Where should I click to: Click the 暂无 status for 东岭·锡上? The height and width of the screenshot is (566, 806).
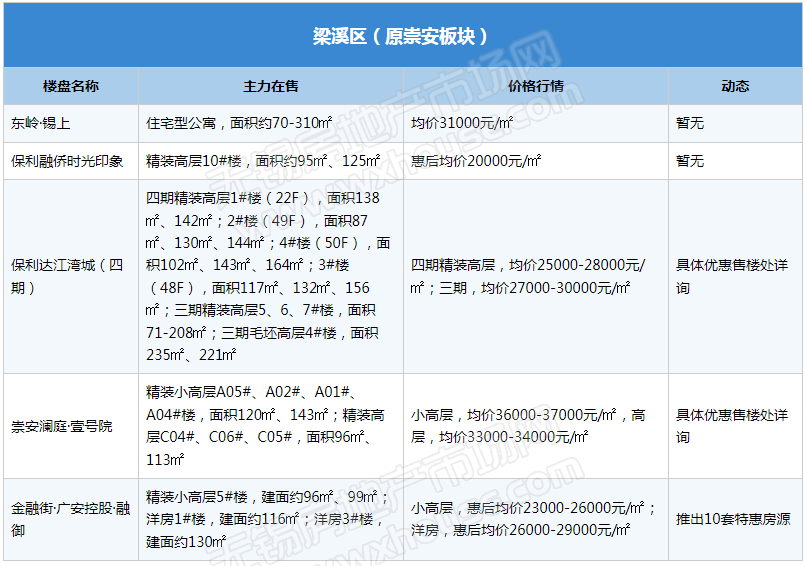point(690,124)
